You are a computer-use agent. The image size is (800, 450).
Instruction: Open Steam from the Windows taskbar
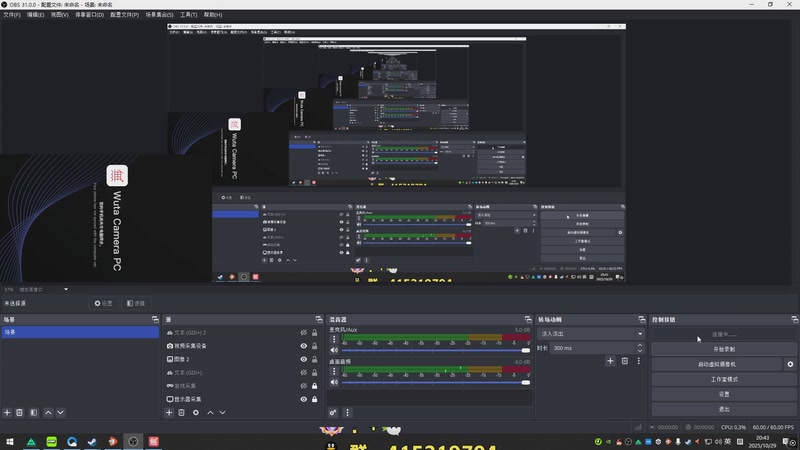[x=92, y=441]
